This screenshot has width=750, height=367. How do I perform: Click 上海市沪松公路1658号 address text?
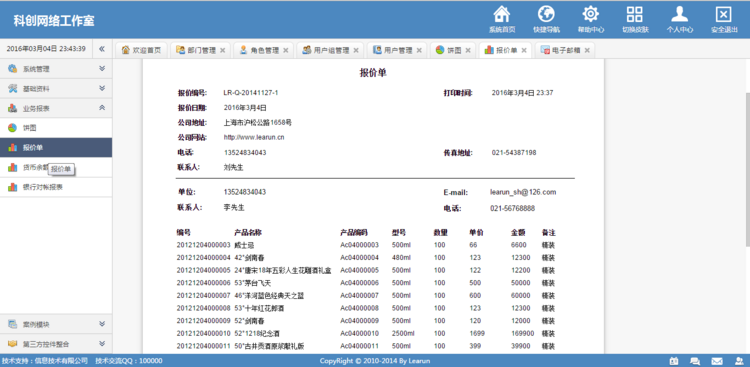click(x=257, y=122)
